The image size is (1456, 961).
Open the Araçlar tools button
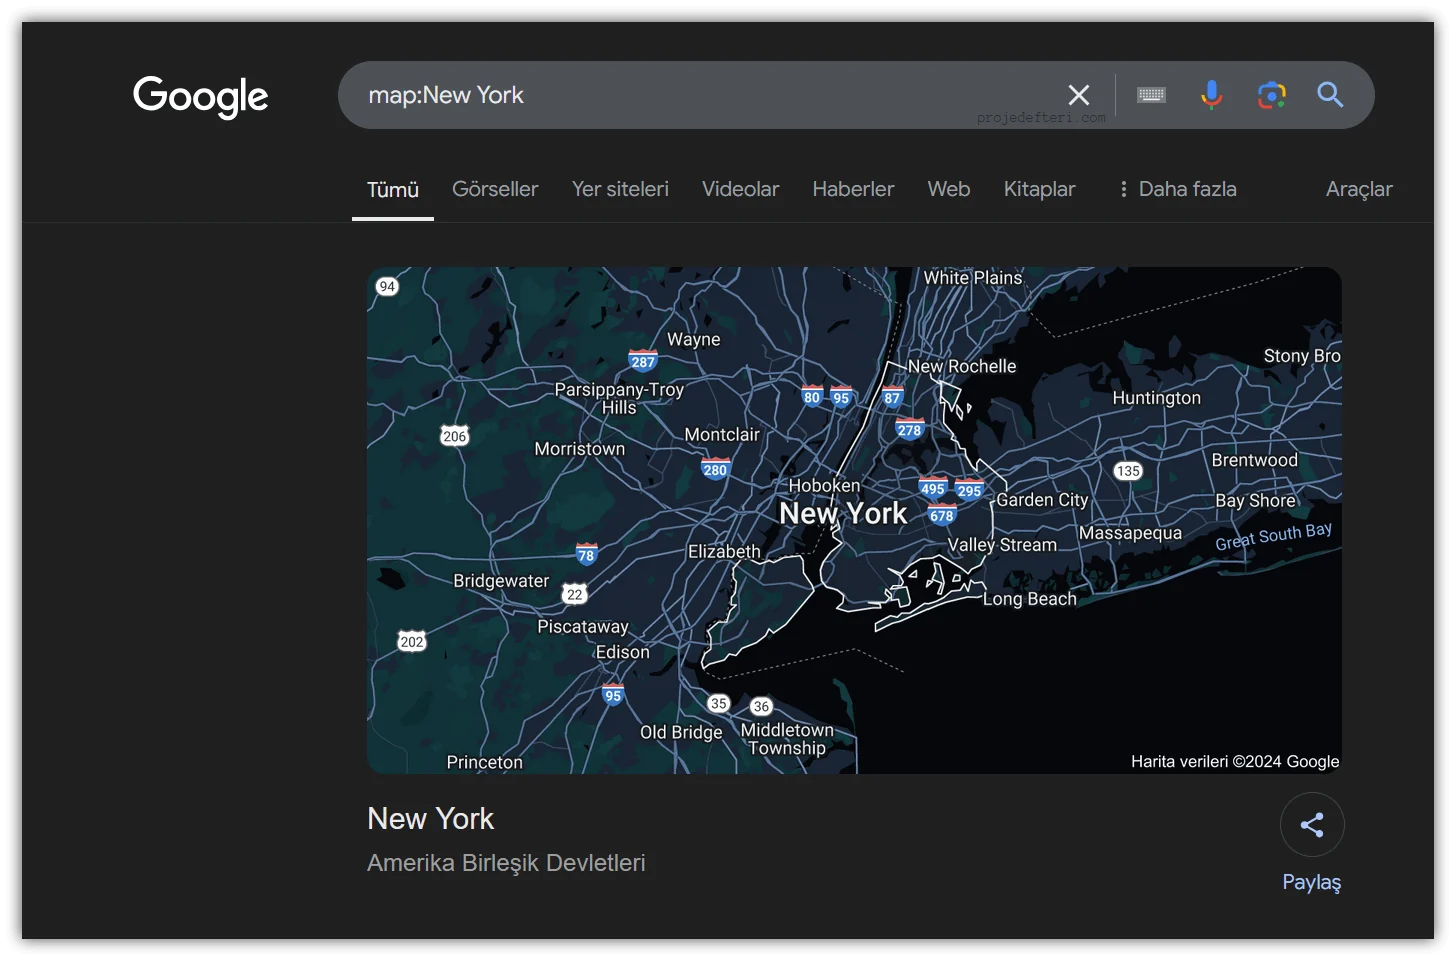[x=1359, y=189]
